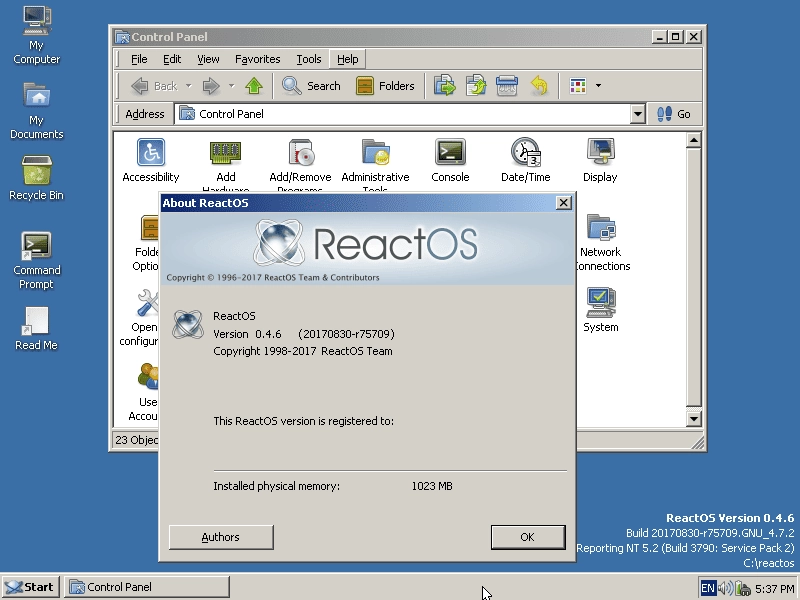Open the Start menu
The width and height of the screenshot is (800, 600).
31,587
